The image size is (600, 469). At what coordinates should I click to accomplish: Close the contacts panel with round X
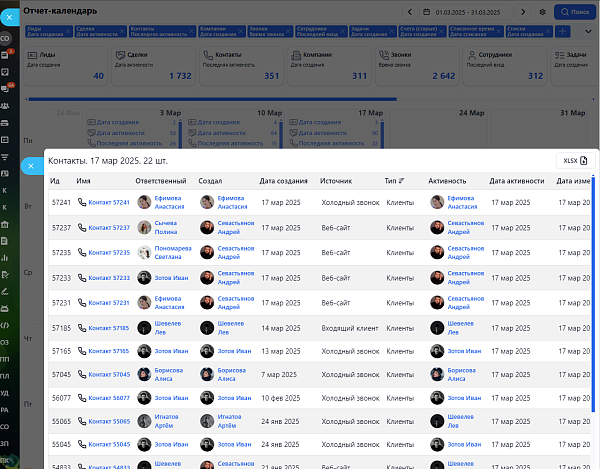coord(31,166)
